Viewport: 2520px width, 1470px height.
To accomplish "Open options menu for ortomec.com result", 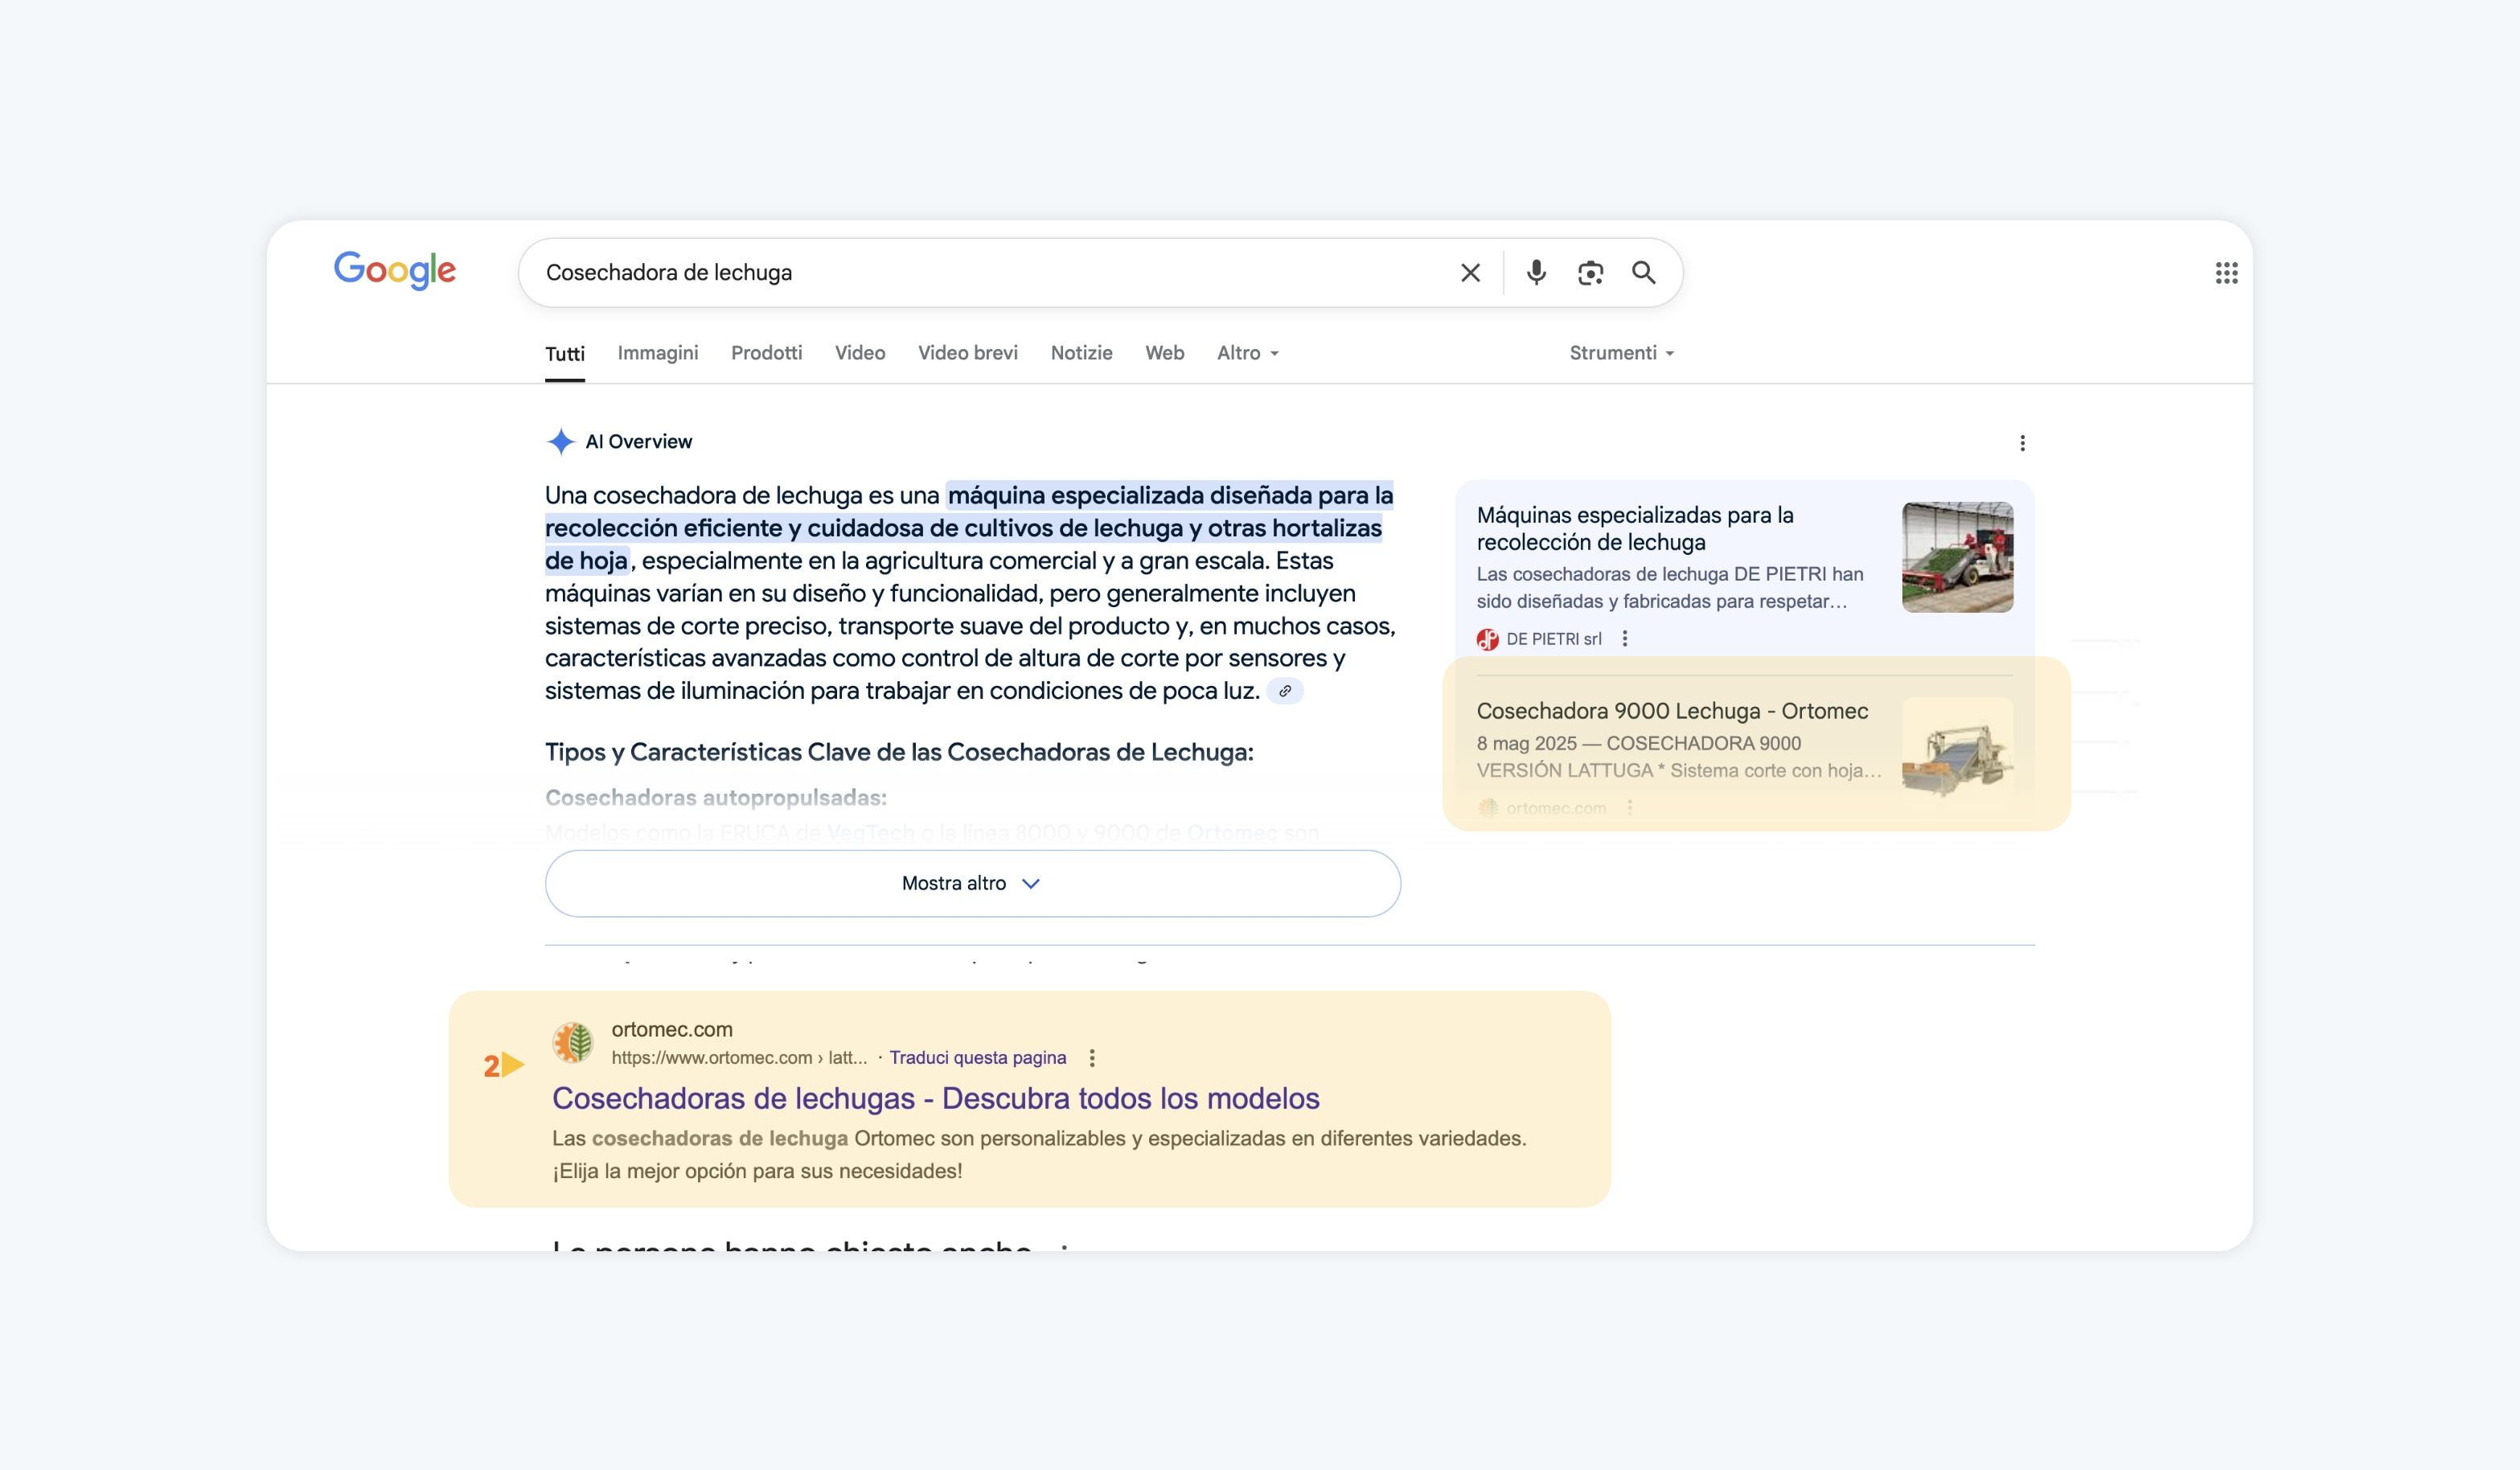I will click(1092, 1058).
